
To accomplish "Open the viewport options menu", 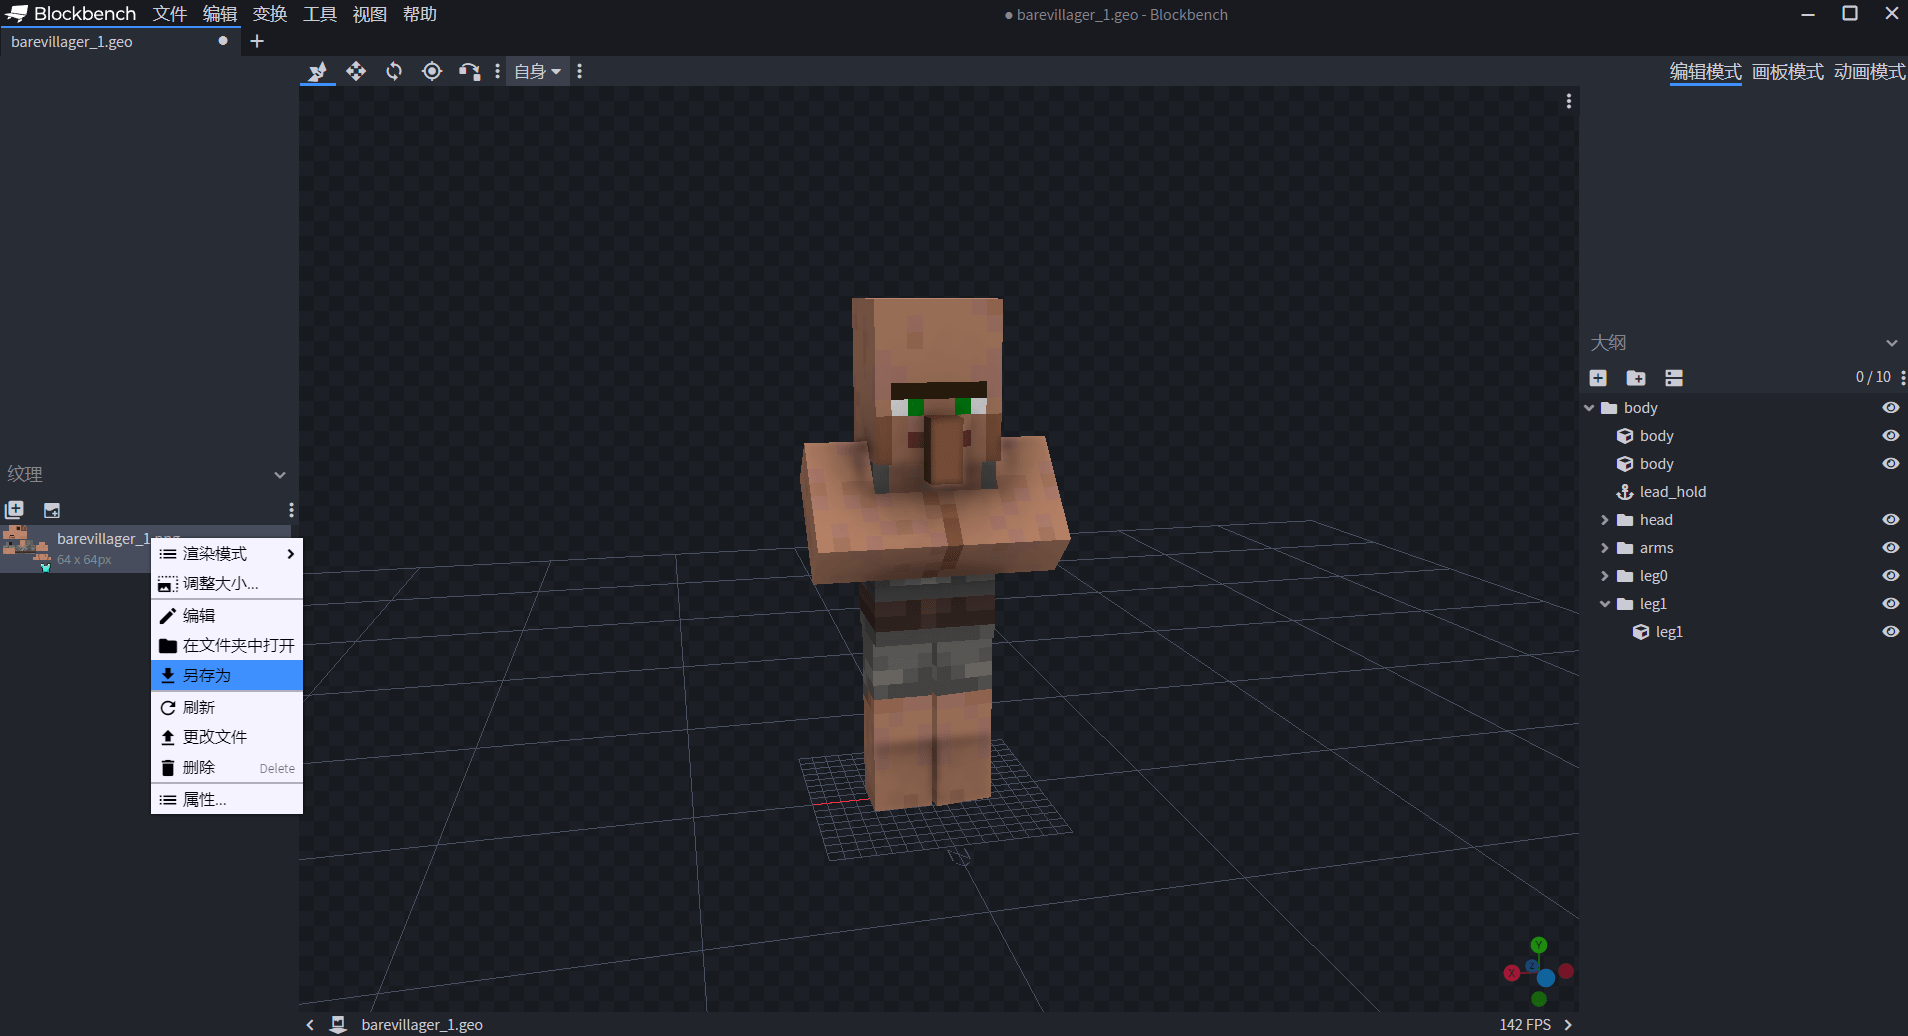I will pos(1568,101).
